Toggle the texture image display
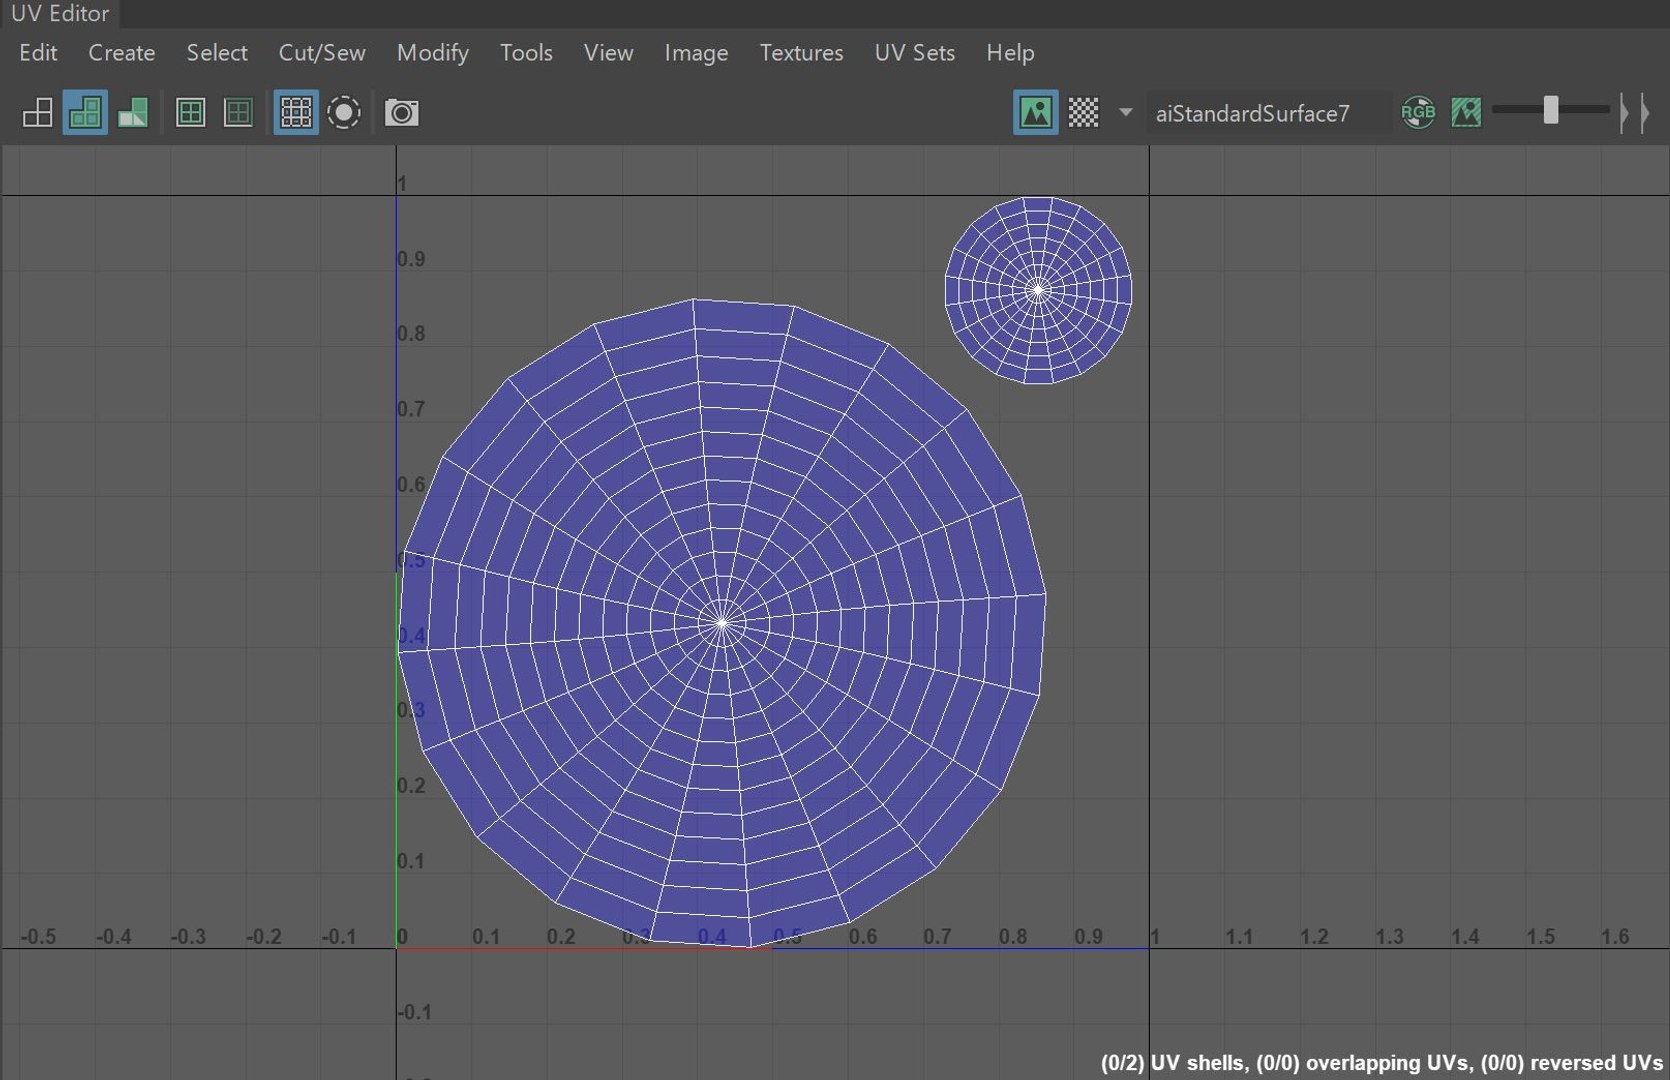Image resolution: width=1670 pixels, height=1080 pixels. click(x=1035, y=113)
